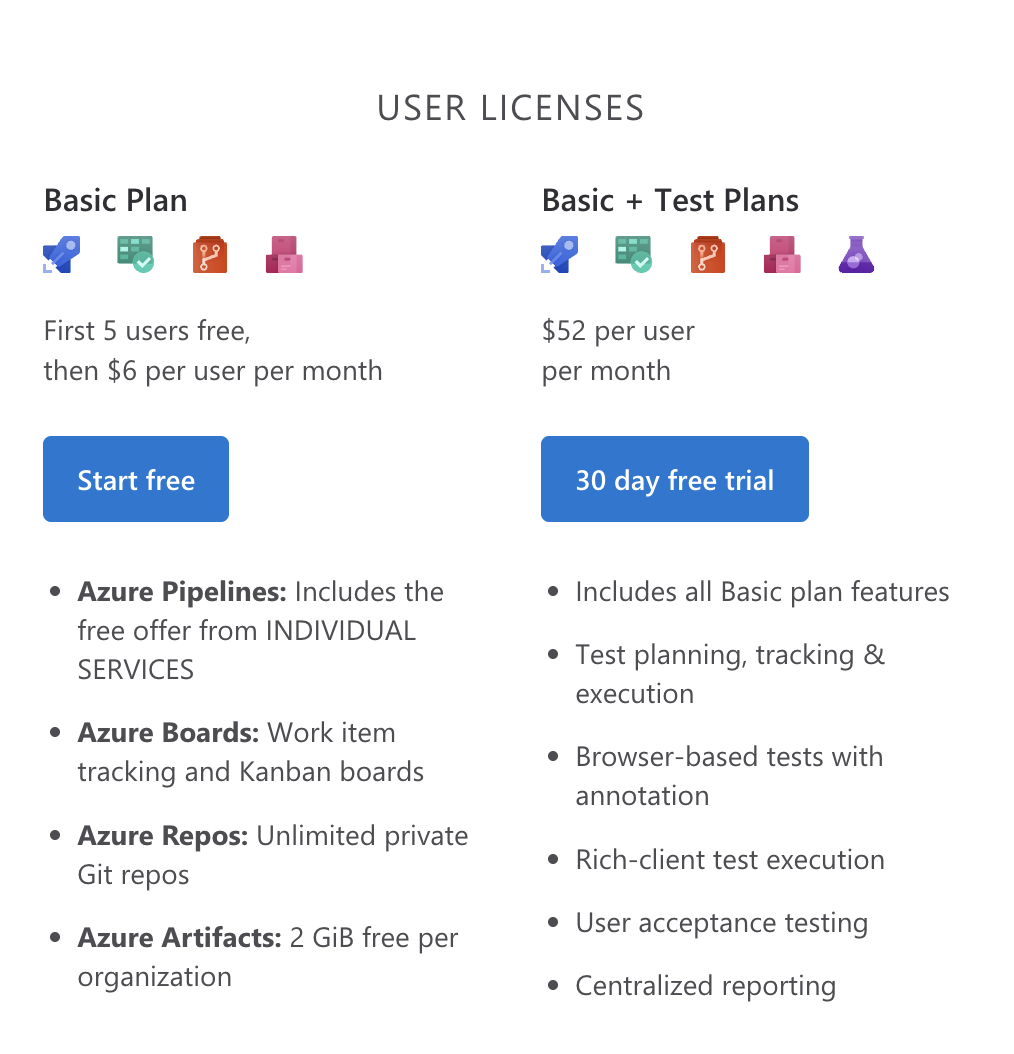Click the User acceptance testing list item
The width and height of the screenshot is (1014, 1054).
click(x=721, y=923)
